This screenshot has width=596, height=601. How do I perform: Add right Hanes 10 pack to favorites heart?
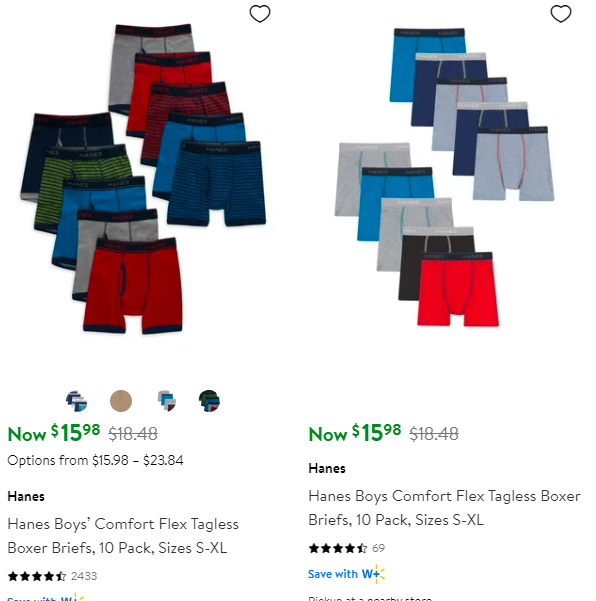561,14
